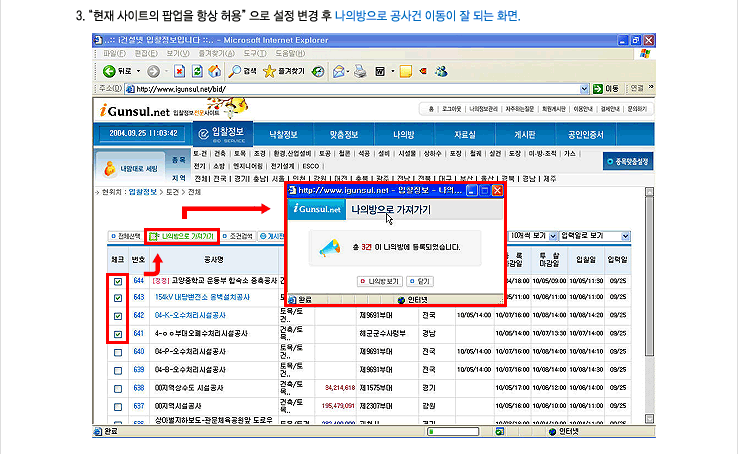Click the Stop page loading icon
The width and height of the screenshot is (738, 454).
coord(179,72)
